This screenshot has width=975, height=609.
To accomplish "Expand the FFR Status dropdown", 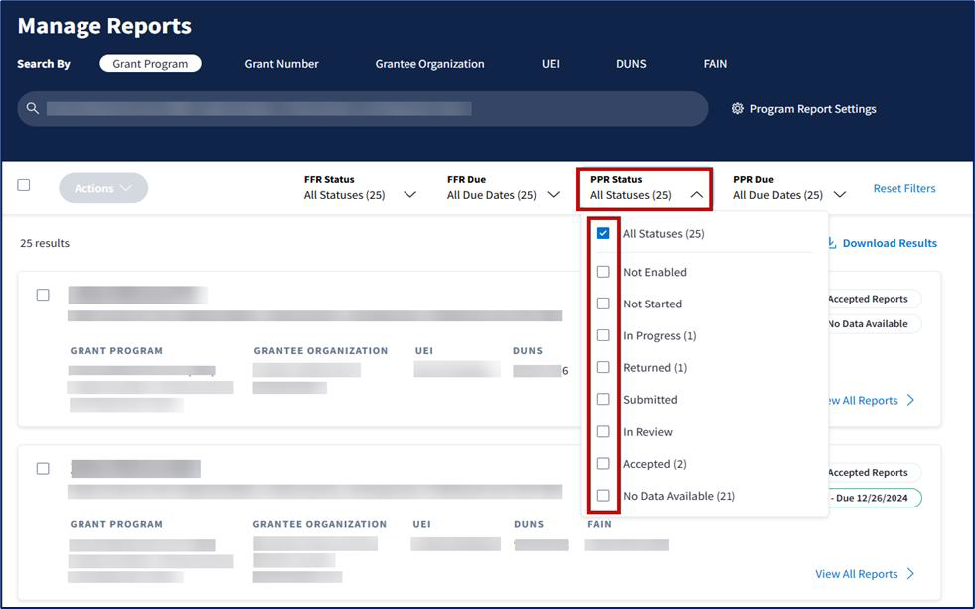I will point(409,195).
